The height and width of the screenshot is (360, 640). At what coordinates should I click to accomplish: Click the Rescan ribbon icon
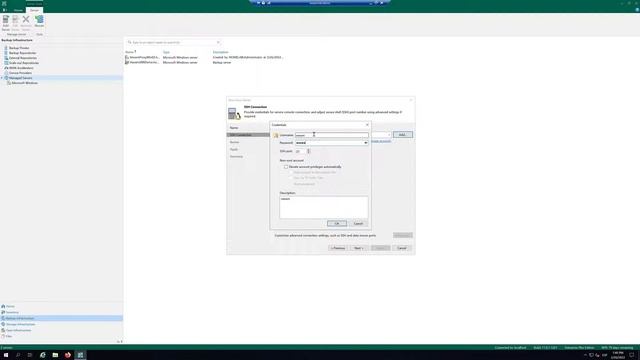click(x=39, y=20)
